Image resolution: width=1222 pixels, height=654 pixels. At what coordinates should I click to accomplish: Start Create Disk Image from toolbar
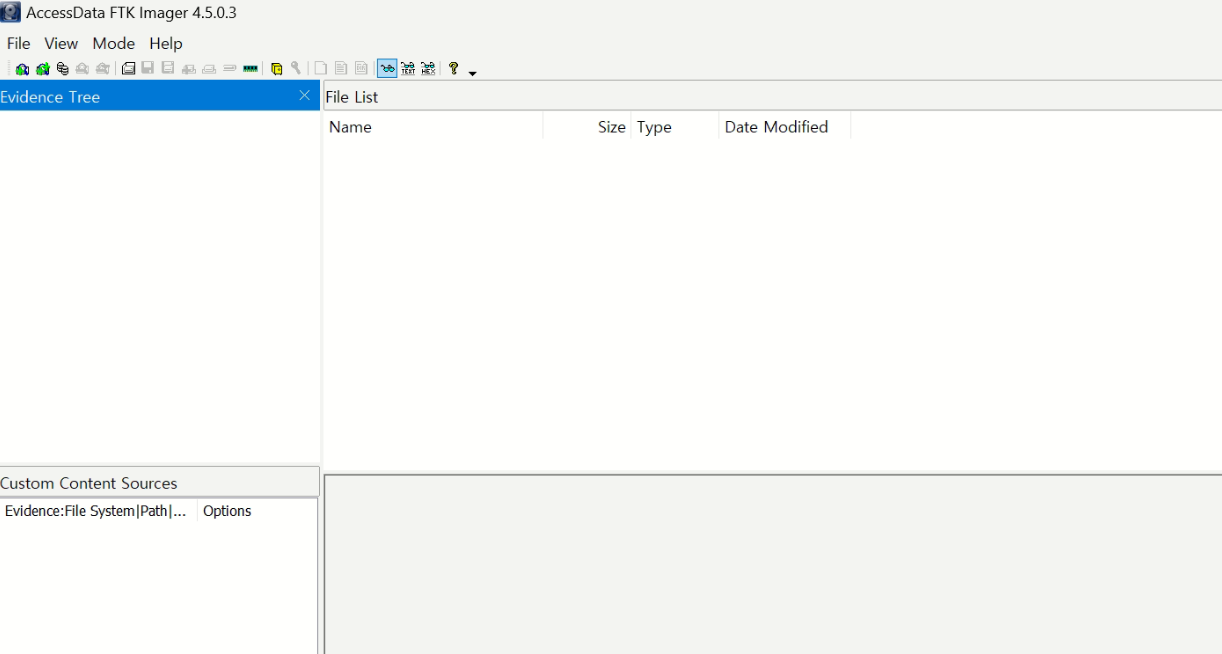coord(128,69)
